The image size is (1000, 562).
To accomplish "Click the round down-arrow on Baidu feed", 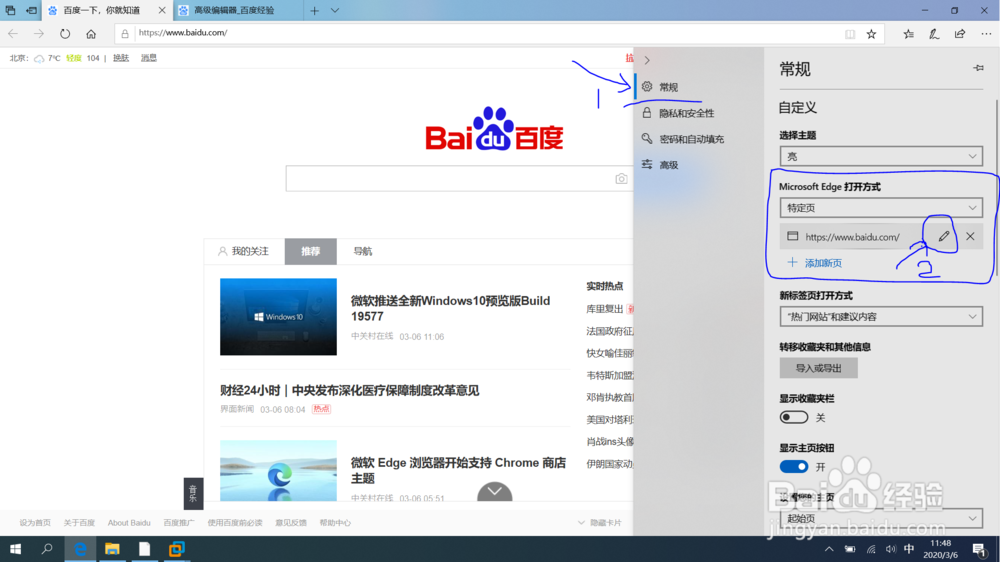I will click(x=494, y=491).
